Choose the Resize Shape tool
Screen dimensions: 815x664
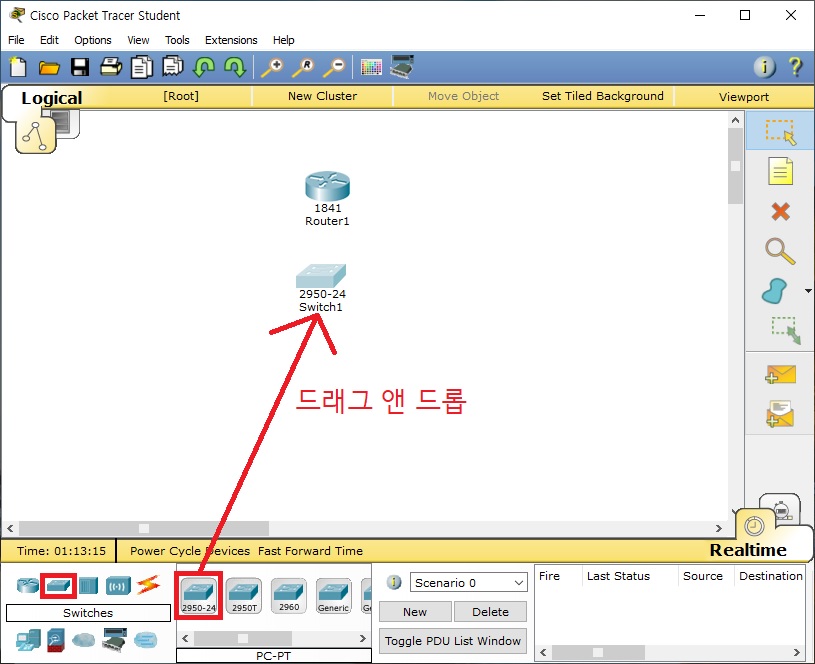click(x=786, y=331)
